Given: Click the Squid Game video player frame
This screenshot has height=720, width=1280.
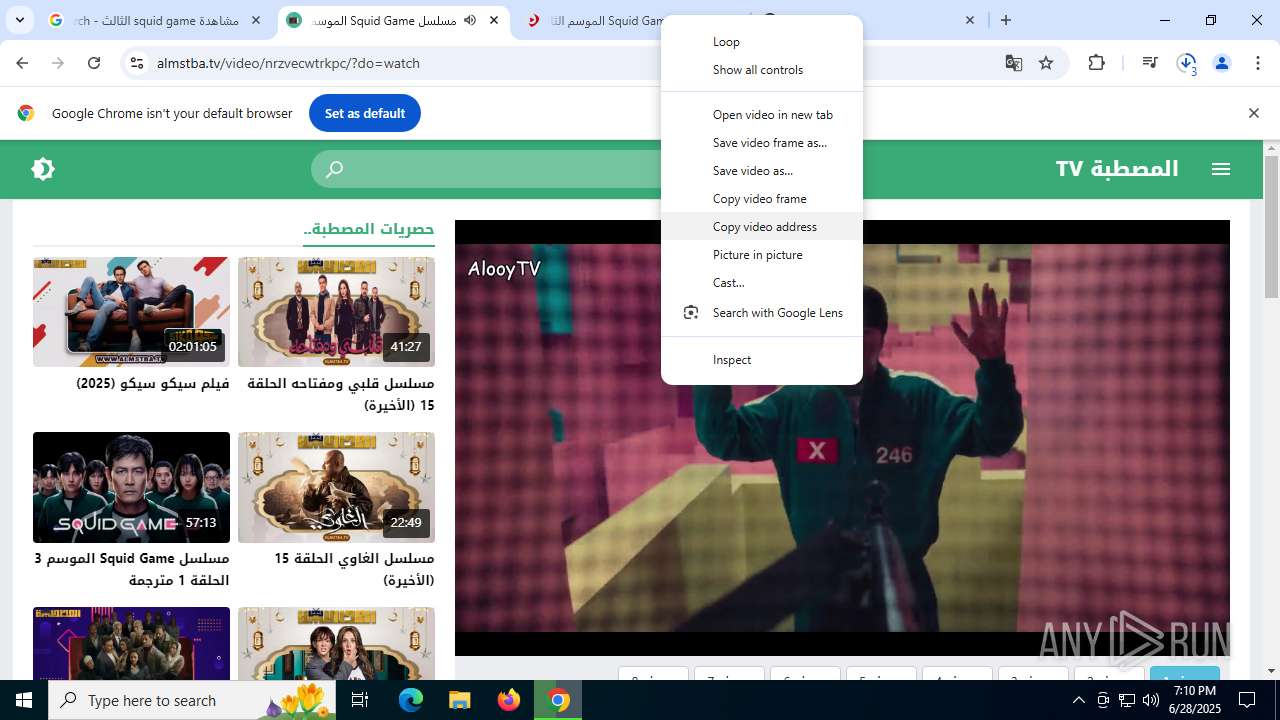Looking at the screenshot, I should point(842,438).
